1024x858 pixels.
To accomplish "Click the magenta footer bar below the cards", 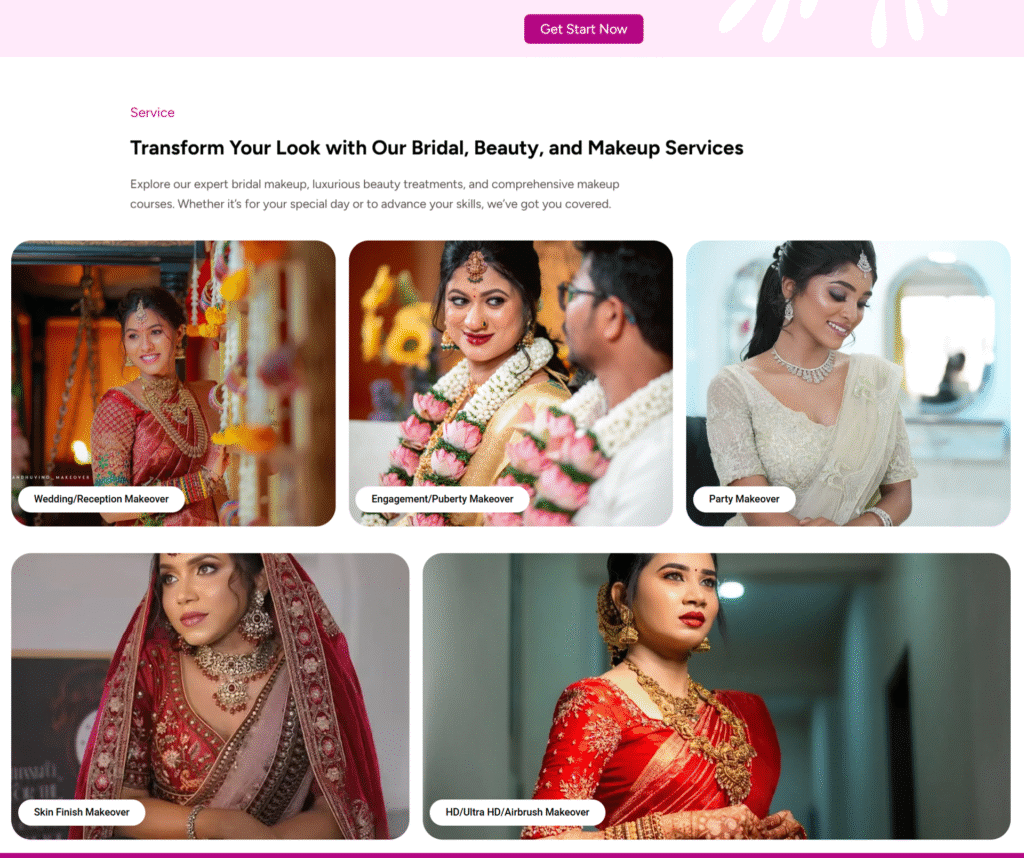I will (x=512, y=855).
